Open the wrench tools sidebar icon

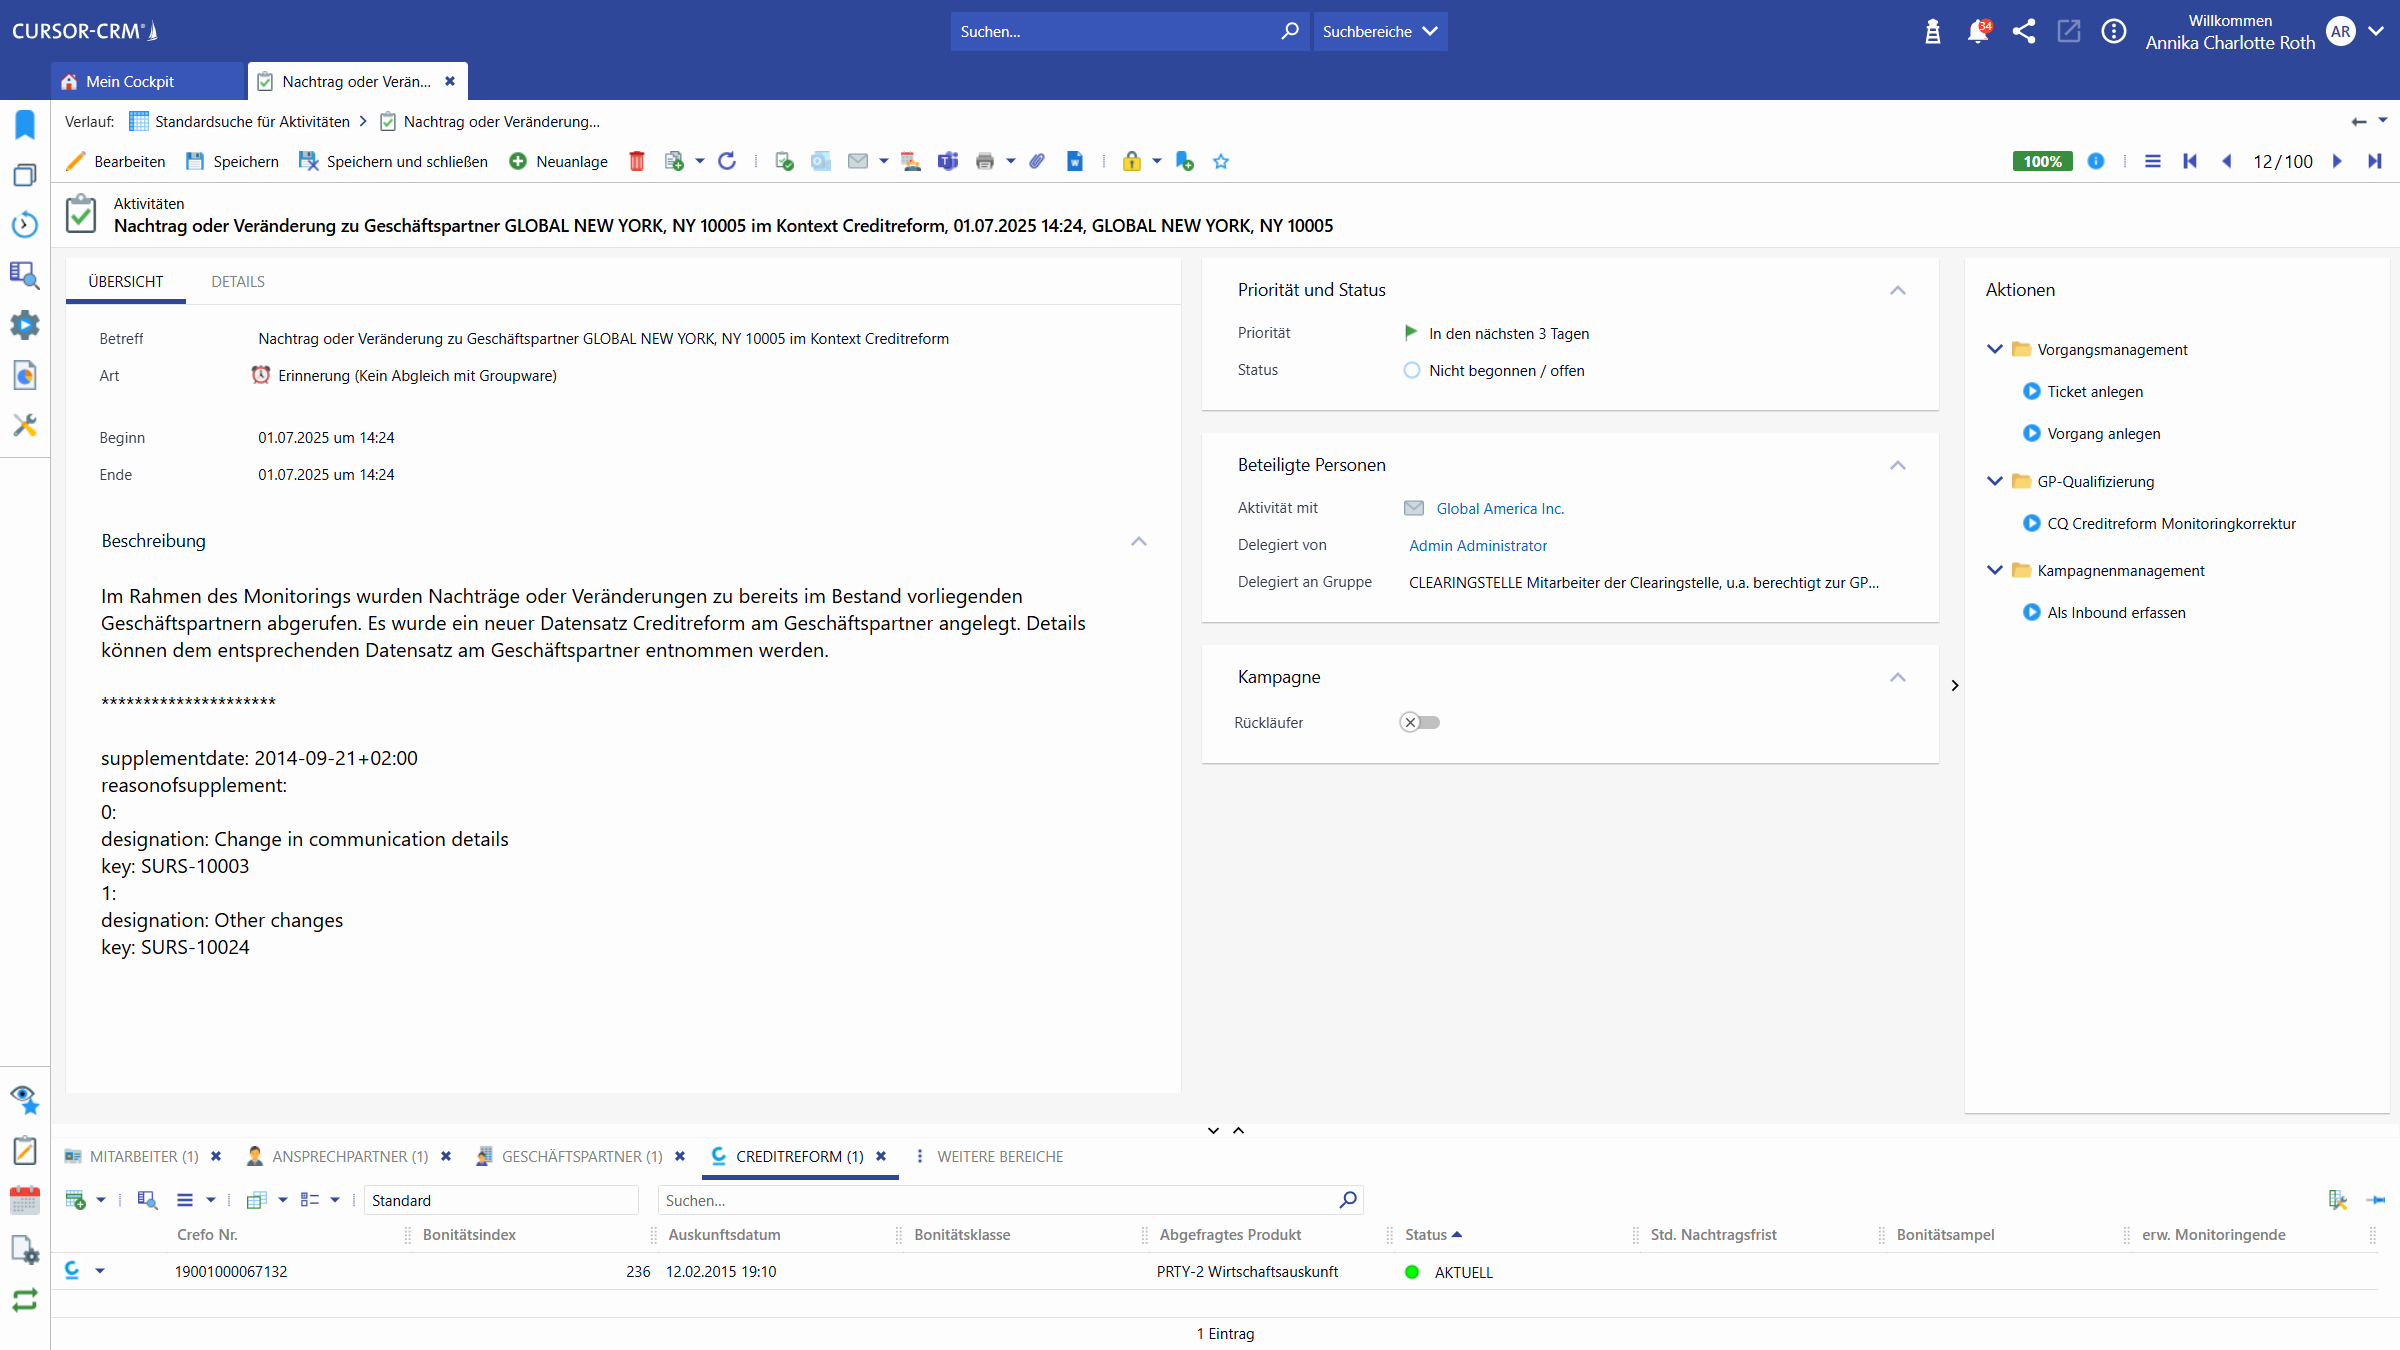pyautogui.click(x=25, y=425)
